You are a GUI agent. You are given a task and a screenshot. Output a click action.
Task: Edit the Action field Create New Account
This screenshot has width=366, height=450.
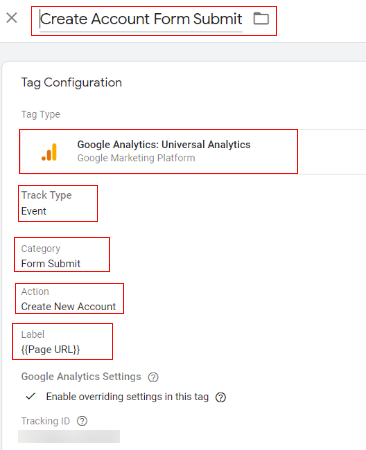(69, 298)
